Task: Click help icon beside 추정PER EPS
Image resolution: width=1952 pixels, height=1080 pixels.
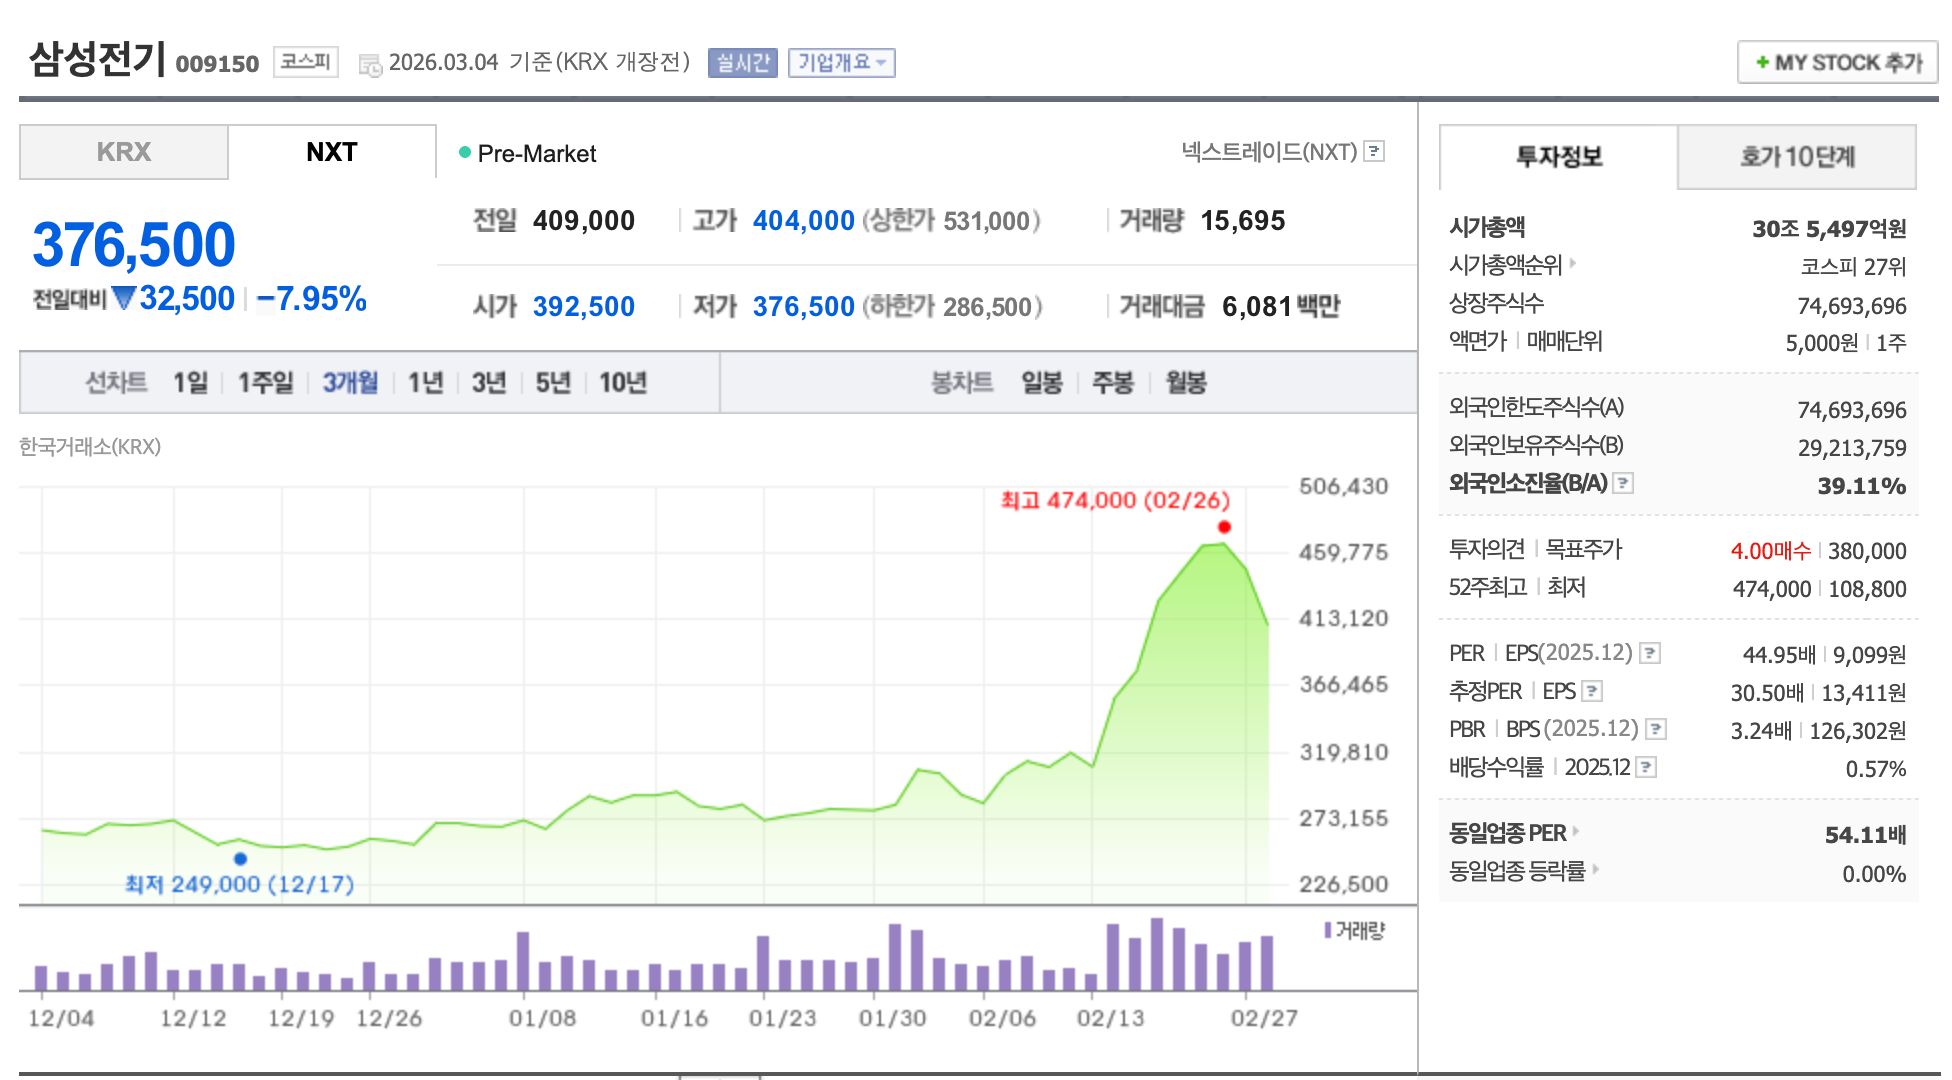Action: pos(1593,691)
